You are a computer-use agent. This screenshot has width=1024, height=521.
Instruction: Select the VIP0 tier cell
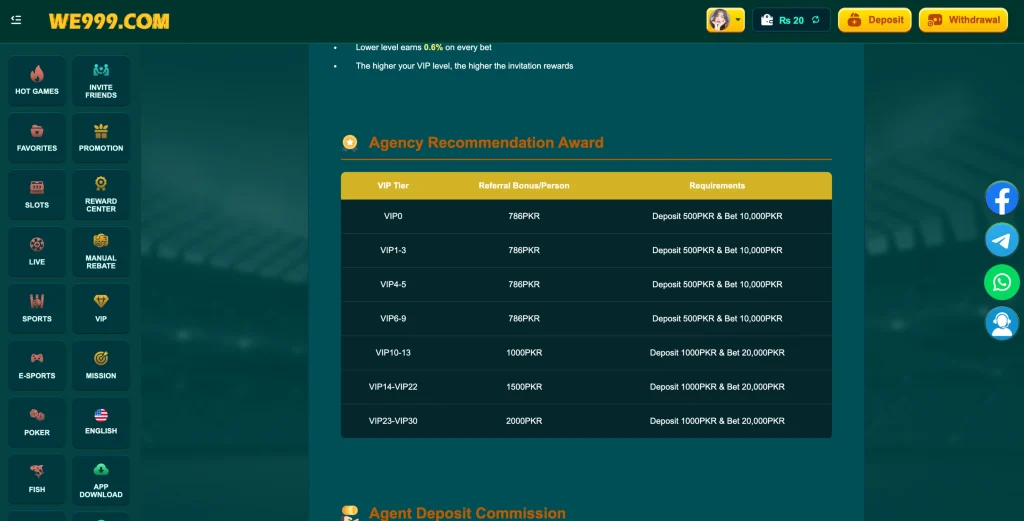click(x=393, y=216)
